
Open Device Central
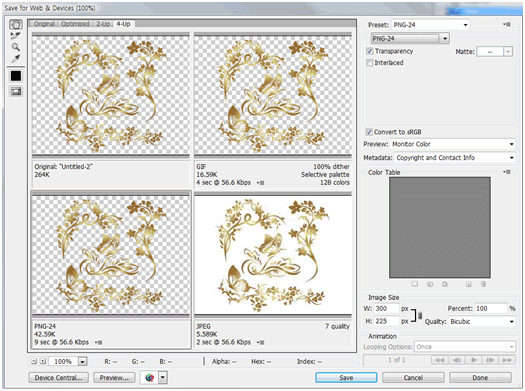tap(59, 378)
